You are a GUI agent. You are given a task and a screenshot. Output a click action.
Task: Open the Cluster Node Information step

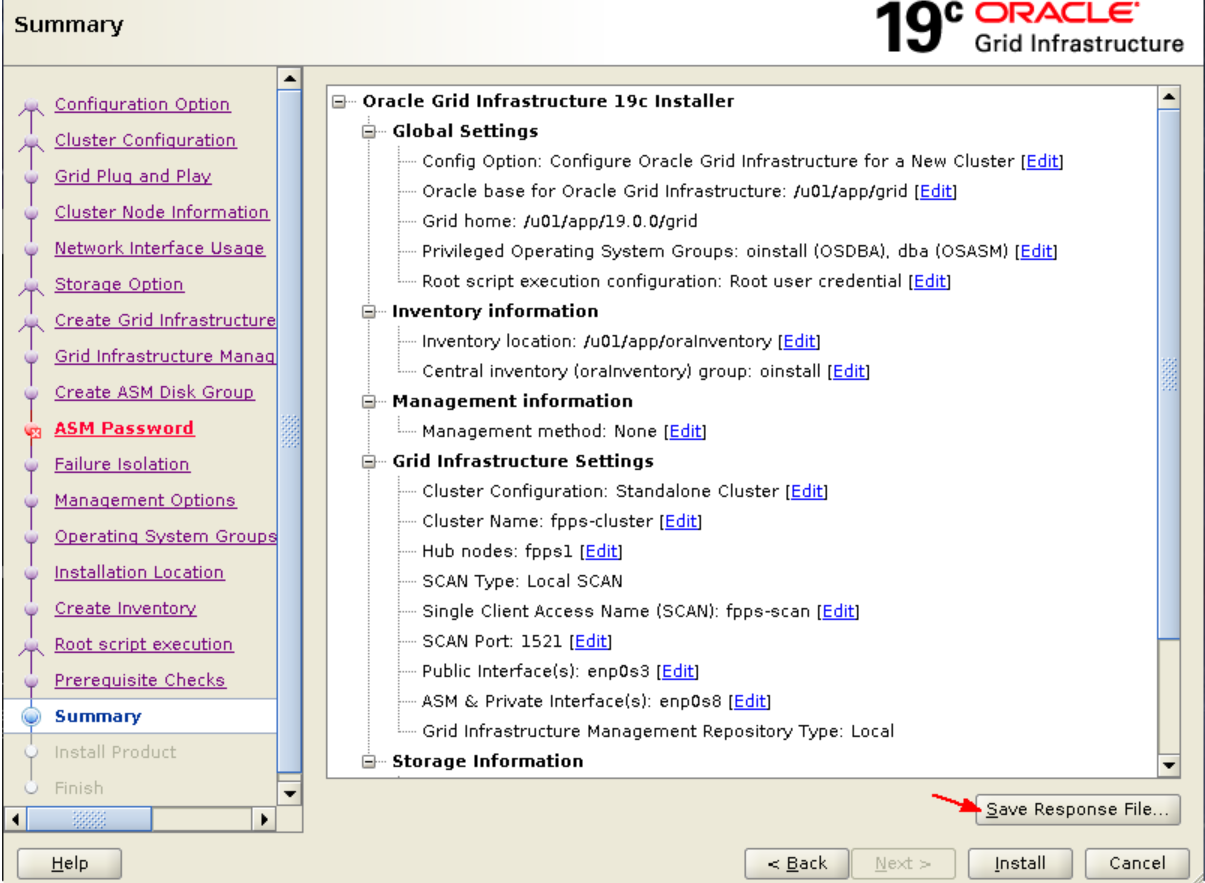162,212
